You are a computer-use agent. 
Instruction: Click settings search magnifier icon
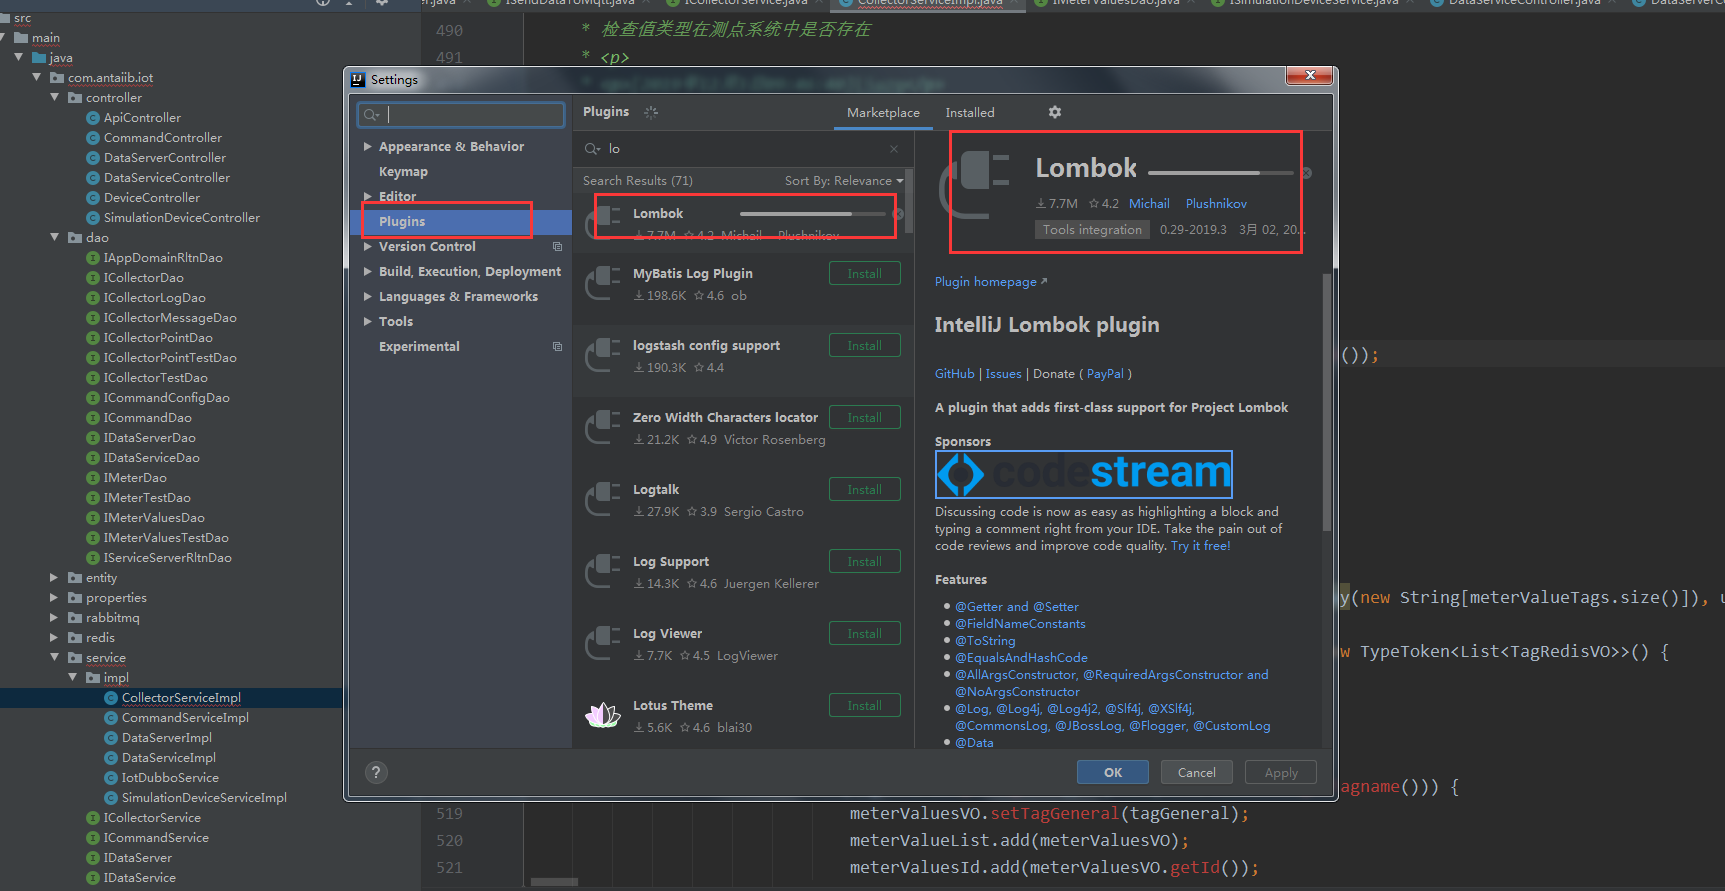[371, 115]
